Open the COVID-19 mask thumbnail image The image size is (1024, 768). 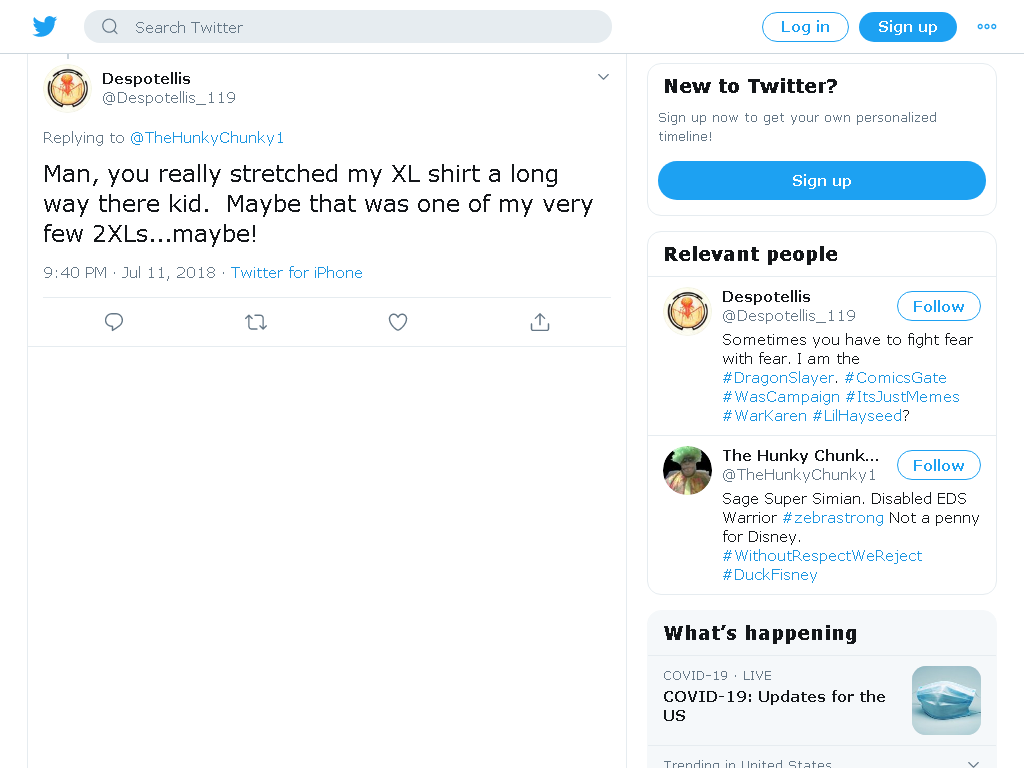pyautogui.click(x=946, y=701)
